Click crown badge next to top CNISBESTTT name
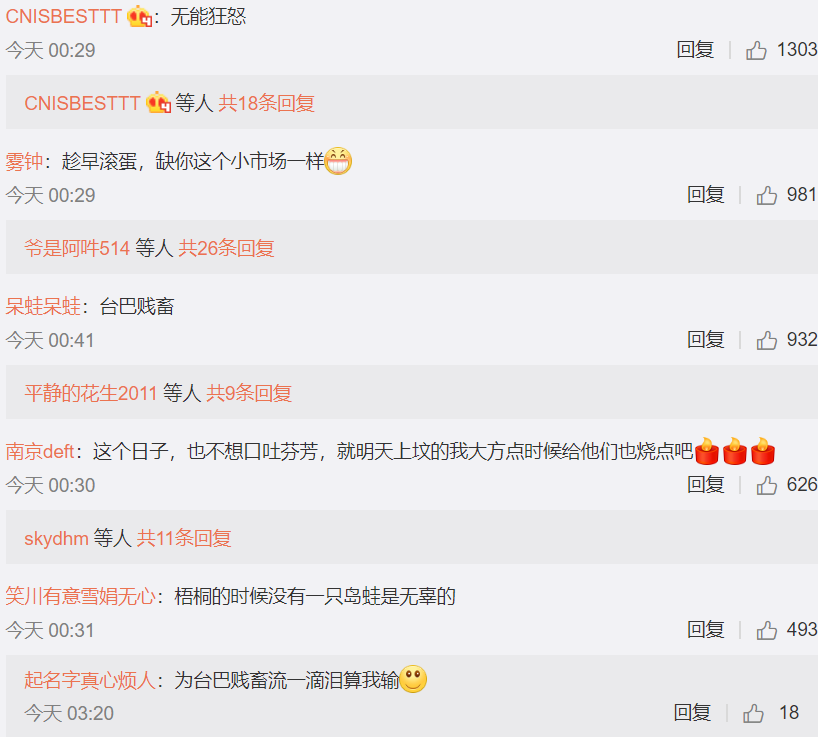This screenshot has height=737, width=818. click(x=139, y=17)
